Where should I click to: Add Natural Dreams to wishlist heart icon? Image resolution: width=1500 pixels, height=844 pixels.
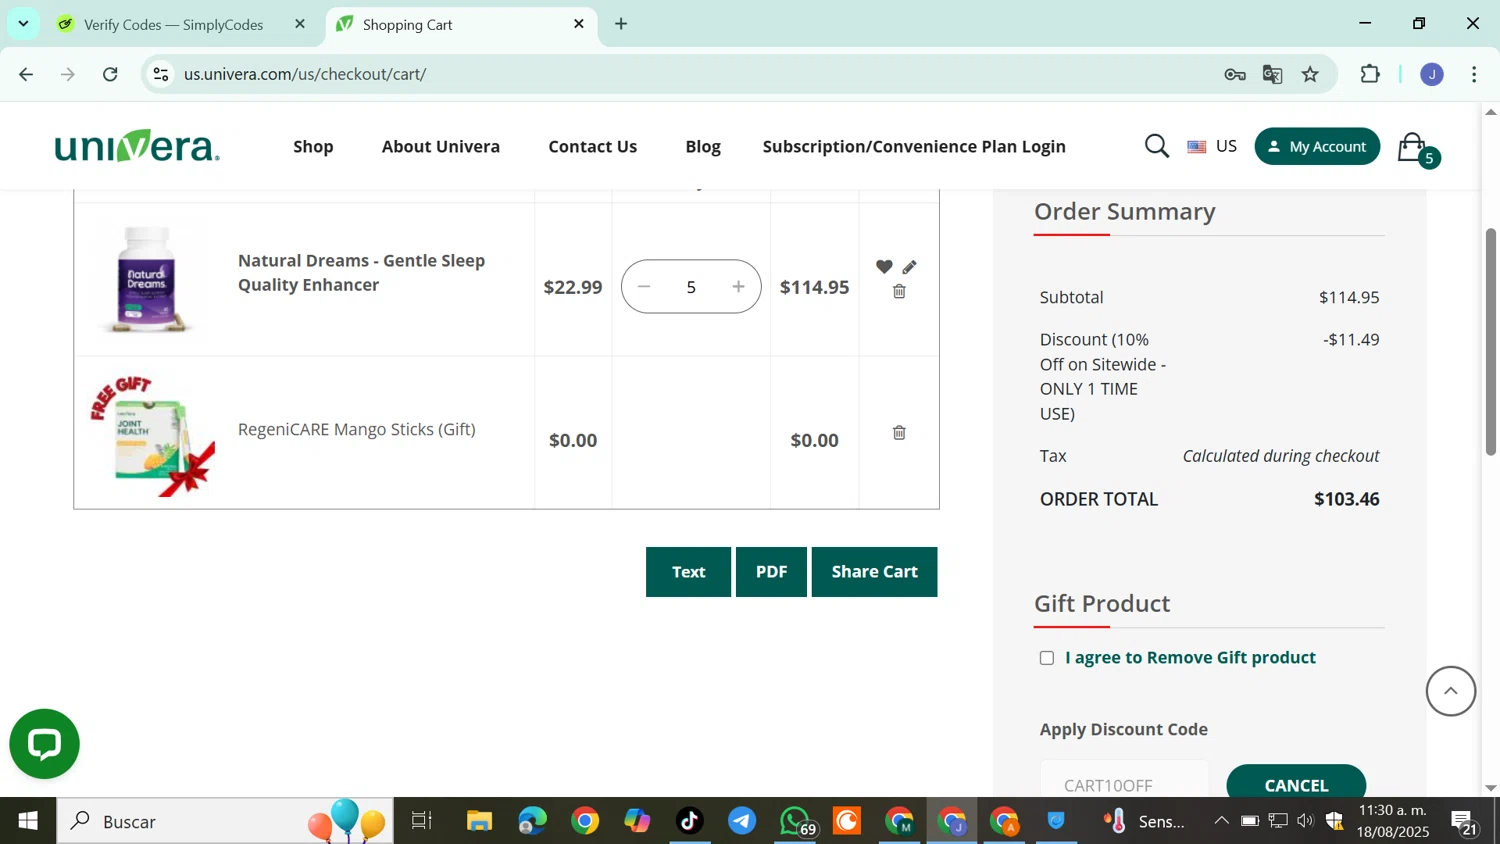click(x=884, y=267)
